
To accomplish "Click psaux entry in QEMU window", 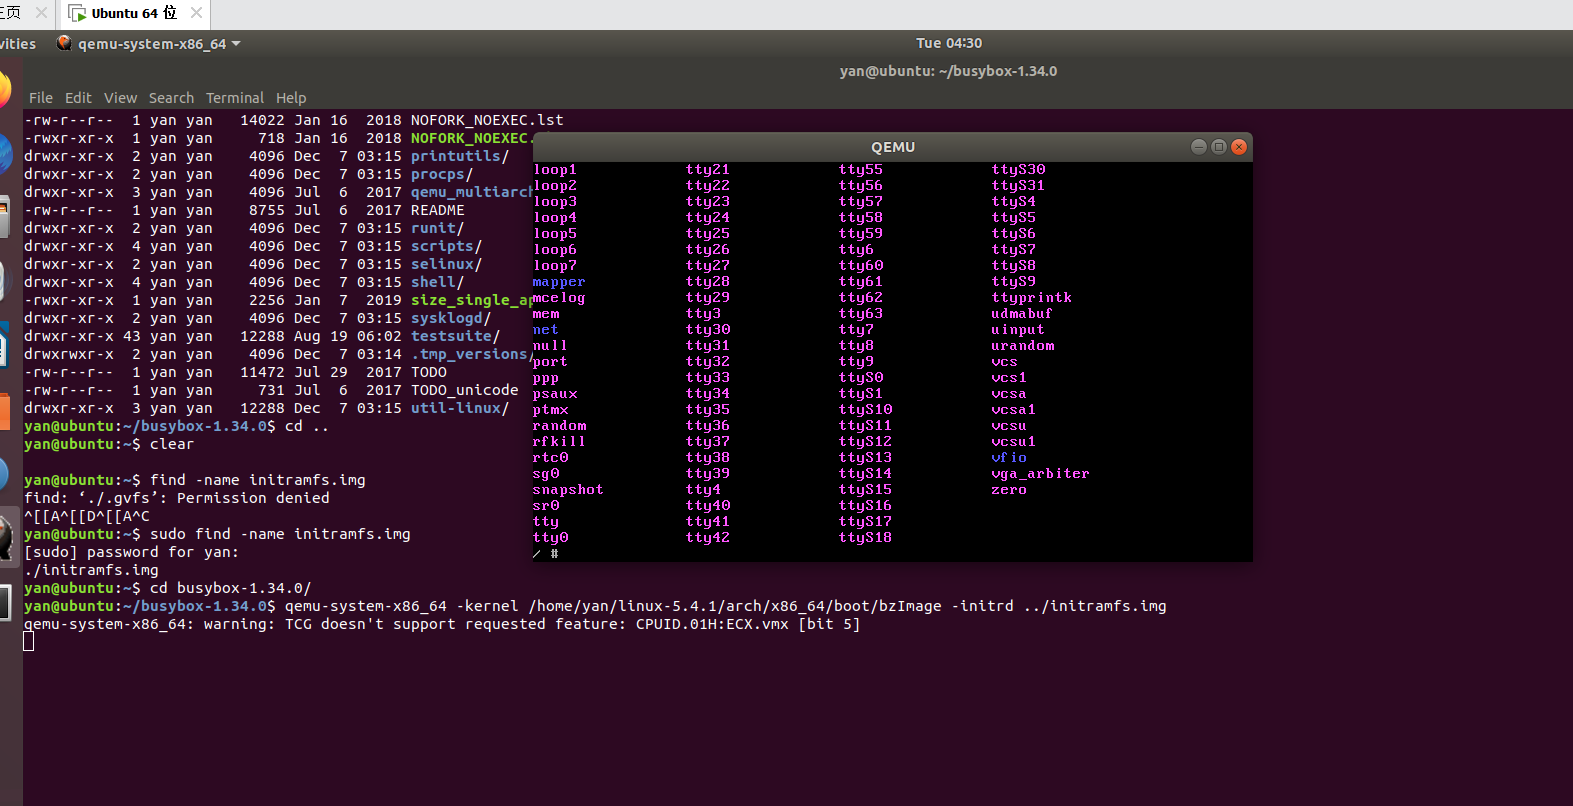I will tap(555, 393).
